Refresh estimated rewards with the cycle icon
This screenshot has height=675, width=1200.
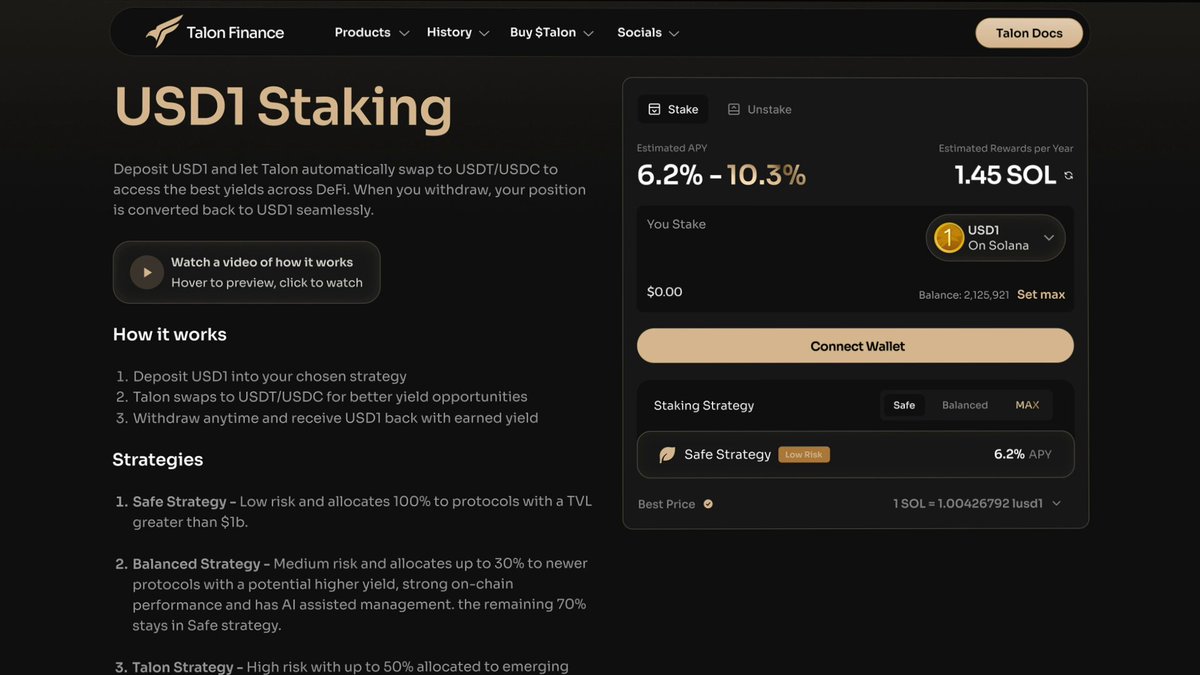pyautogui.click(x=1068, y=175)
